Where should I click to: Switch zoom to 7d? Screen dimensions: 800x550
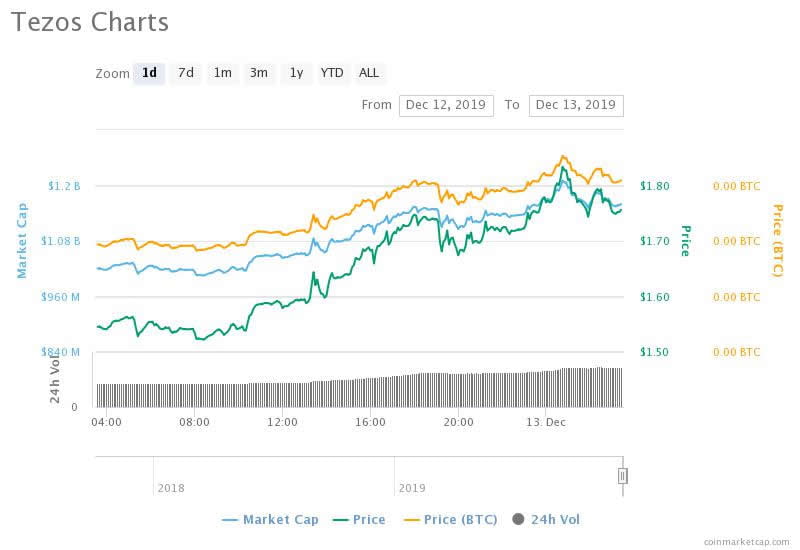click(x=185, y=73)
